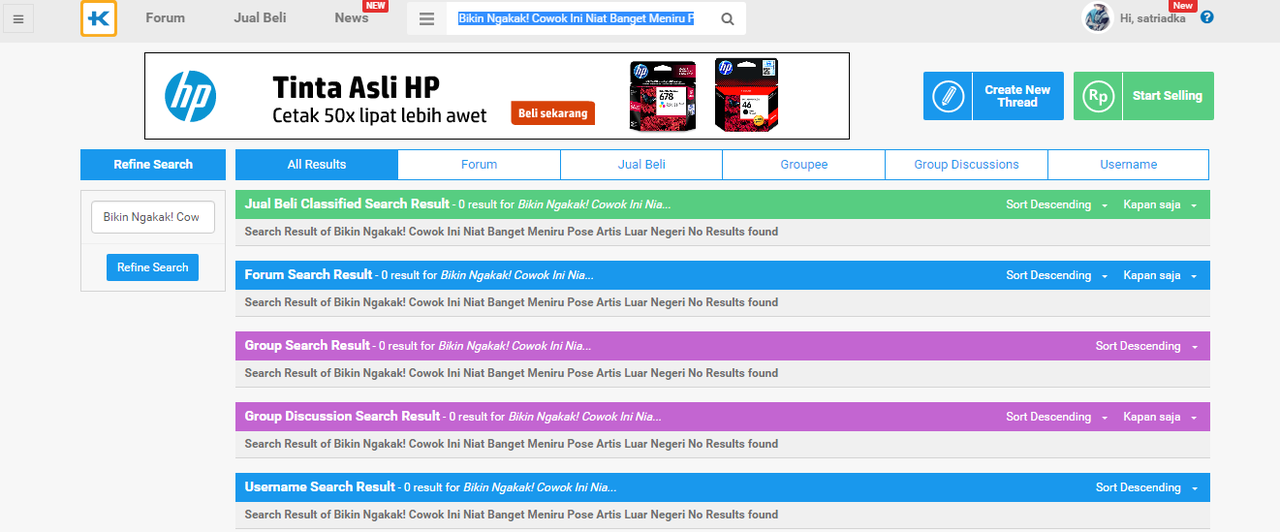
Task: Click the Start Selling button
Action: (x=1144, y=96)
